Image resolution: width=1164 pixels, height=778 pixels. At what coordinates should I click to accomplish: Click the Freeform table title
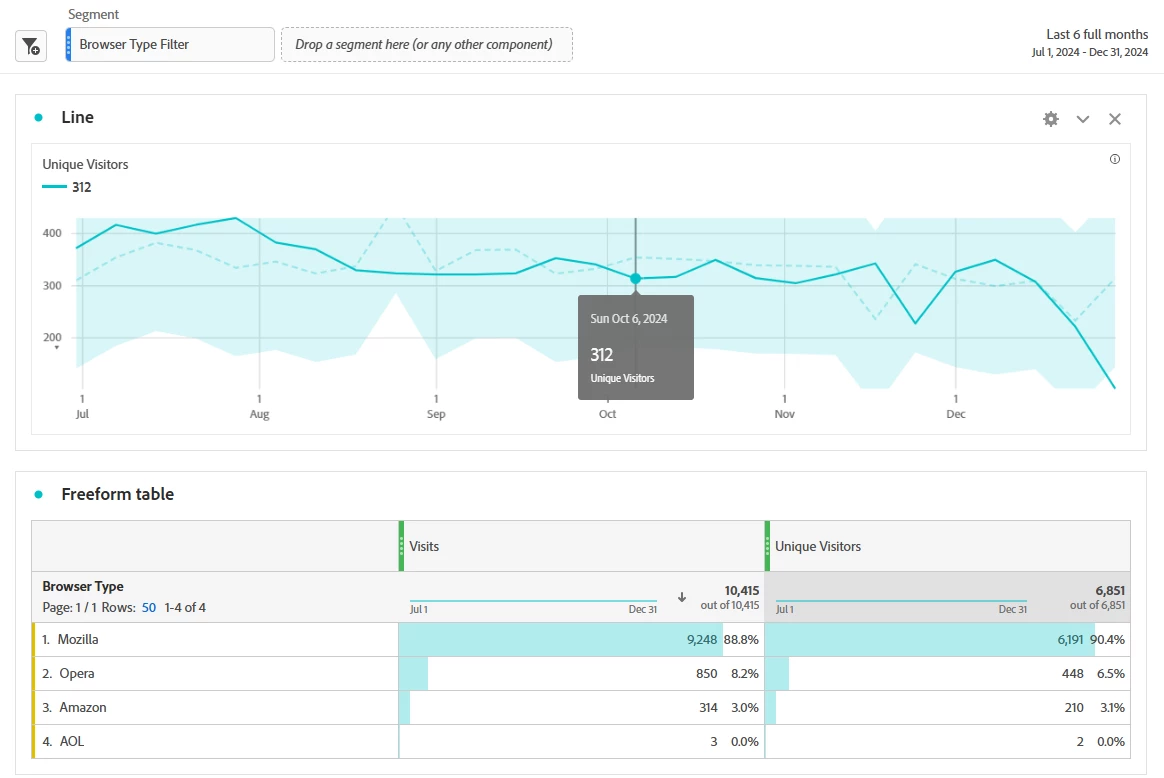pos(117,494)
